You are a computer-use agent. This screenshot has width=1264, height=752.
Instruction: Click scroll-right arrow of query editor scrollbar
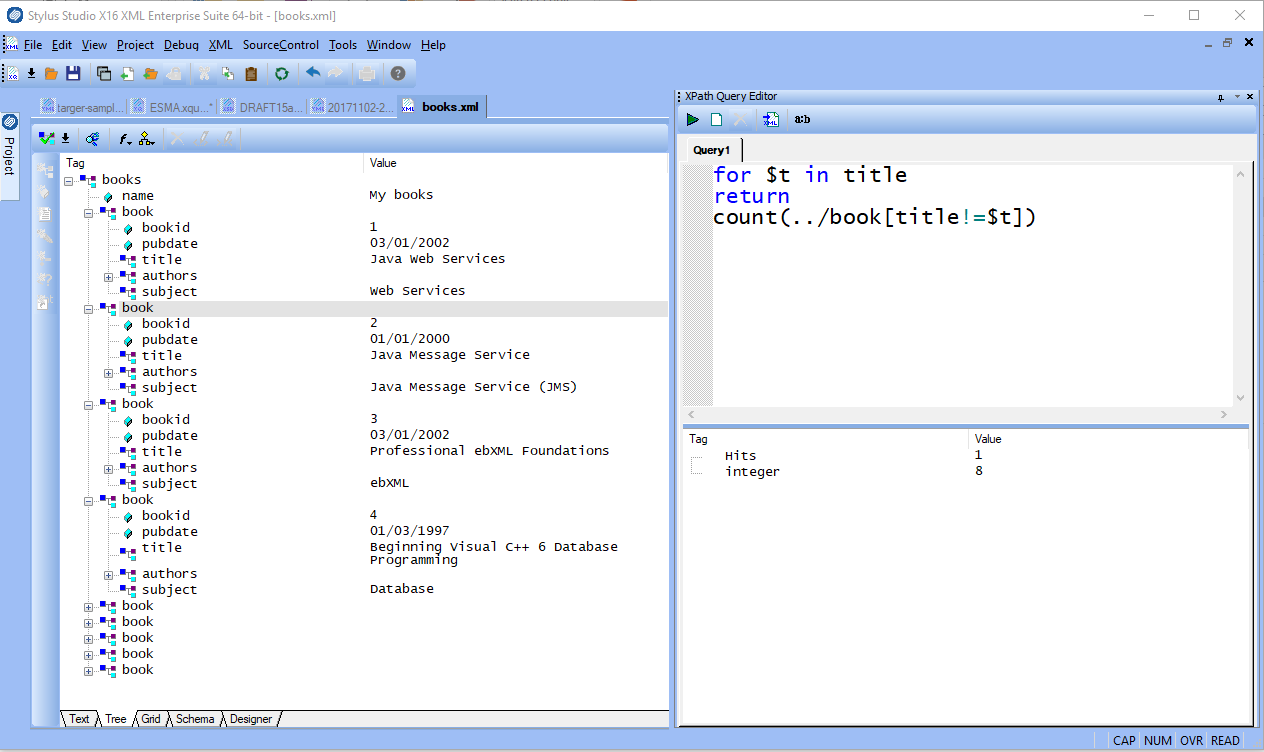pos(1224,415)
